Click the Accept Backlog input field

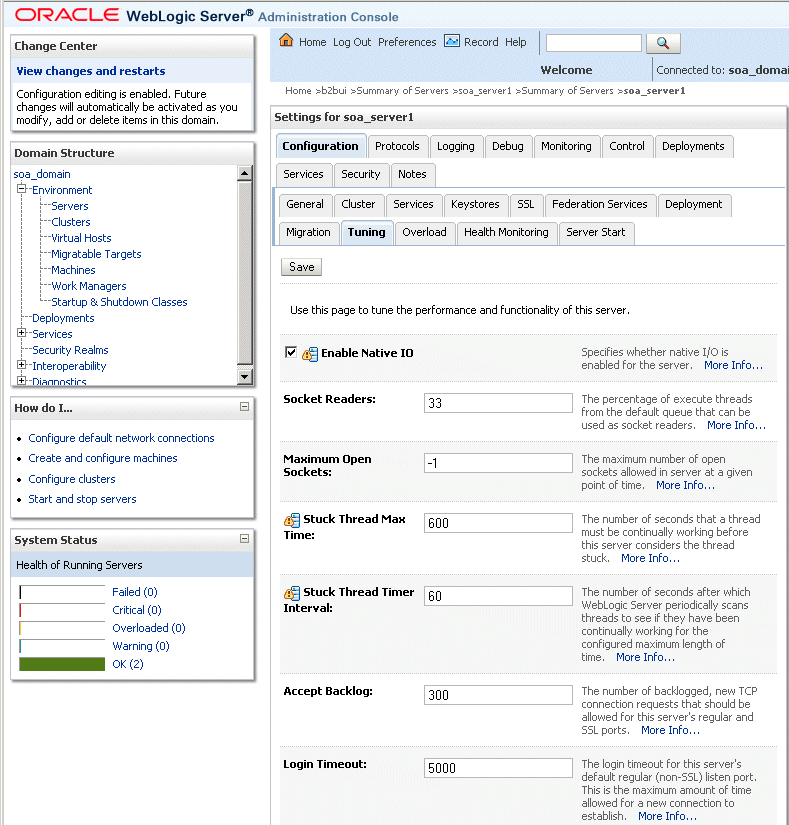tap(498, 695)
